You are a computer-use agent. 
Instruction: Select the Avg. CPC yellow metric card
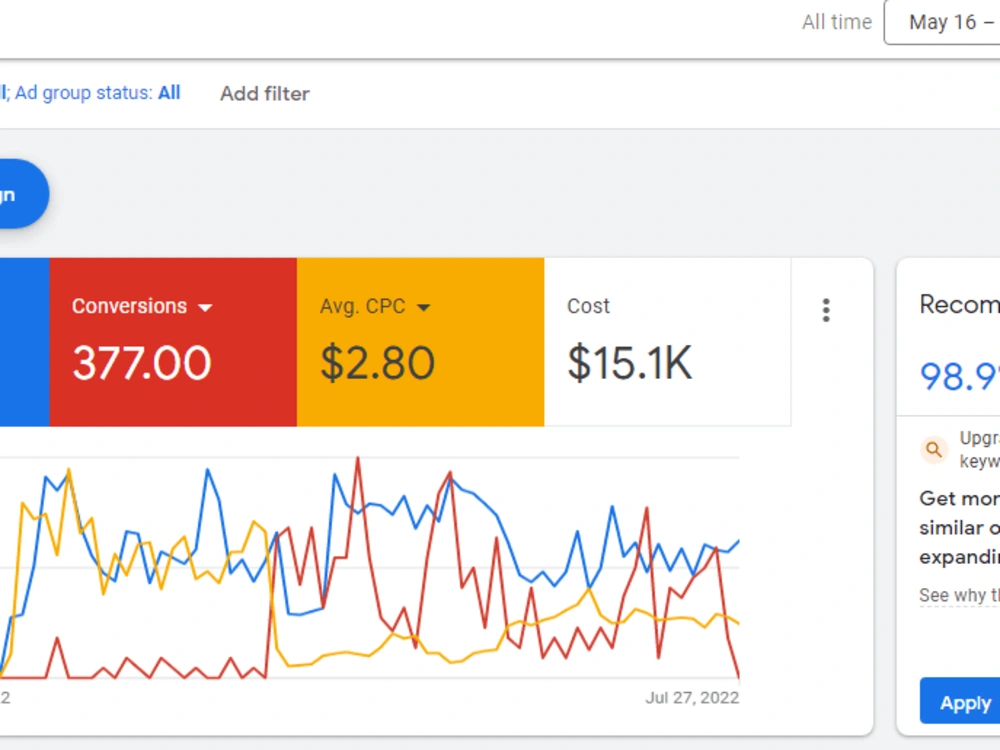pyautogui.click(x=420, y=342)
